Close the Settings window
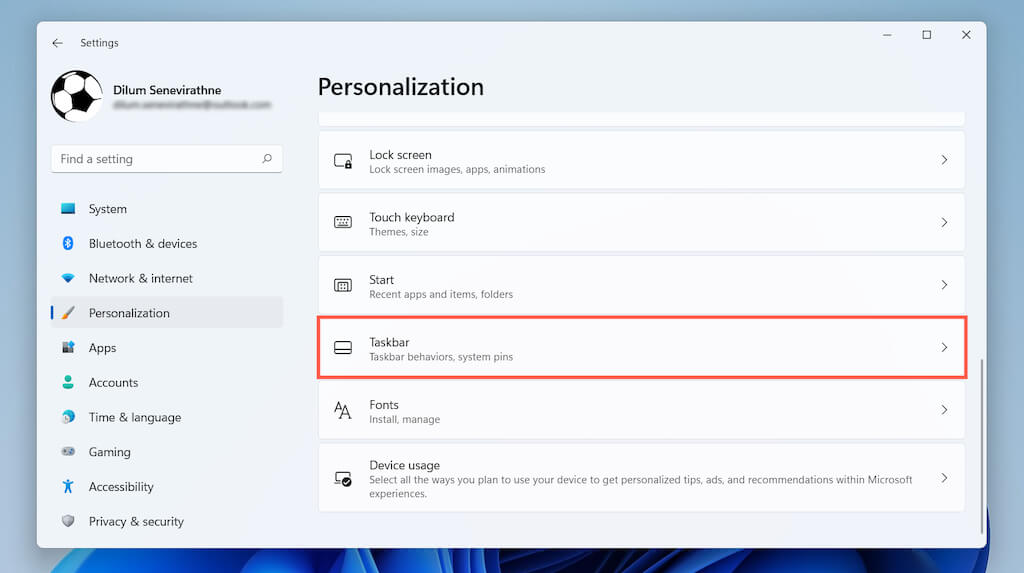The width and height of the screenshot is (1024, 573). pyautogui.click(x=966, y=35)
